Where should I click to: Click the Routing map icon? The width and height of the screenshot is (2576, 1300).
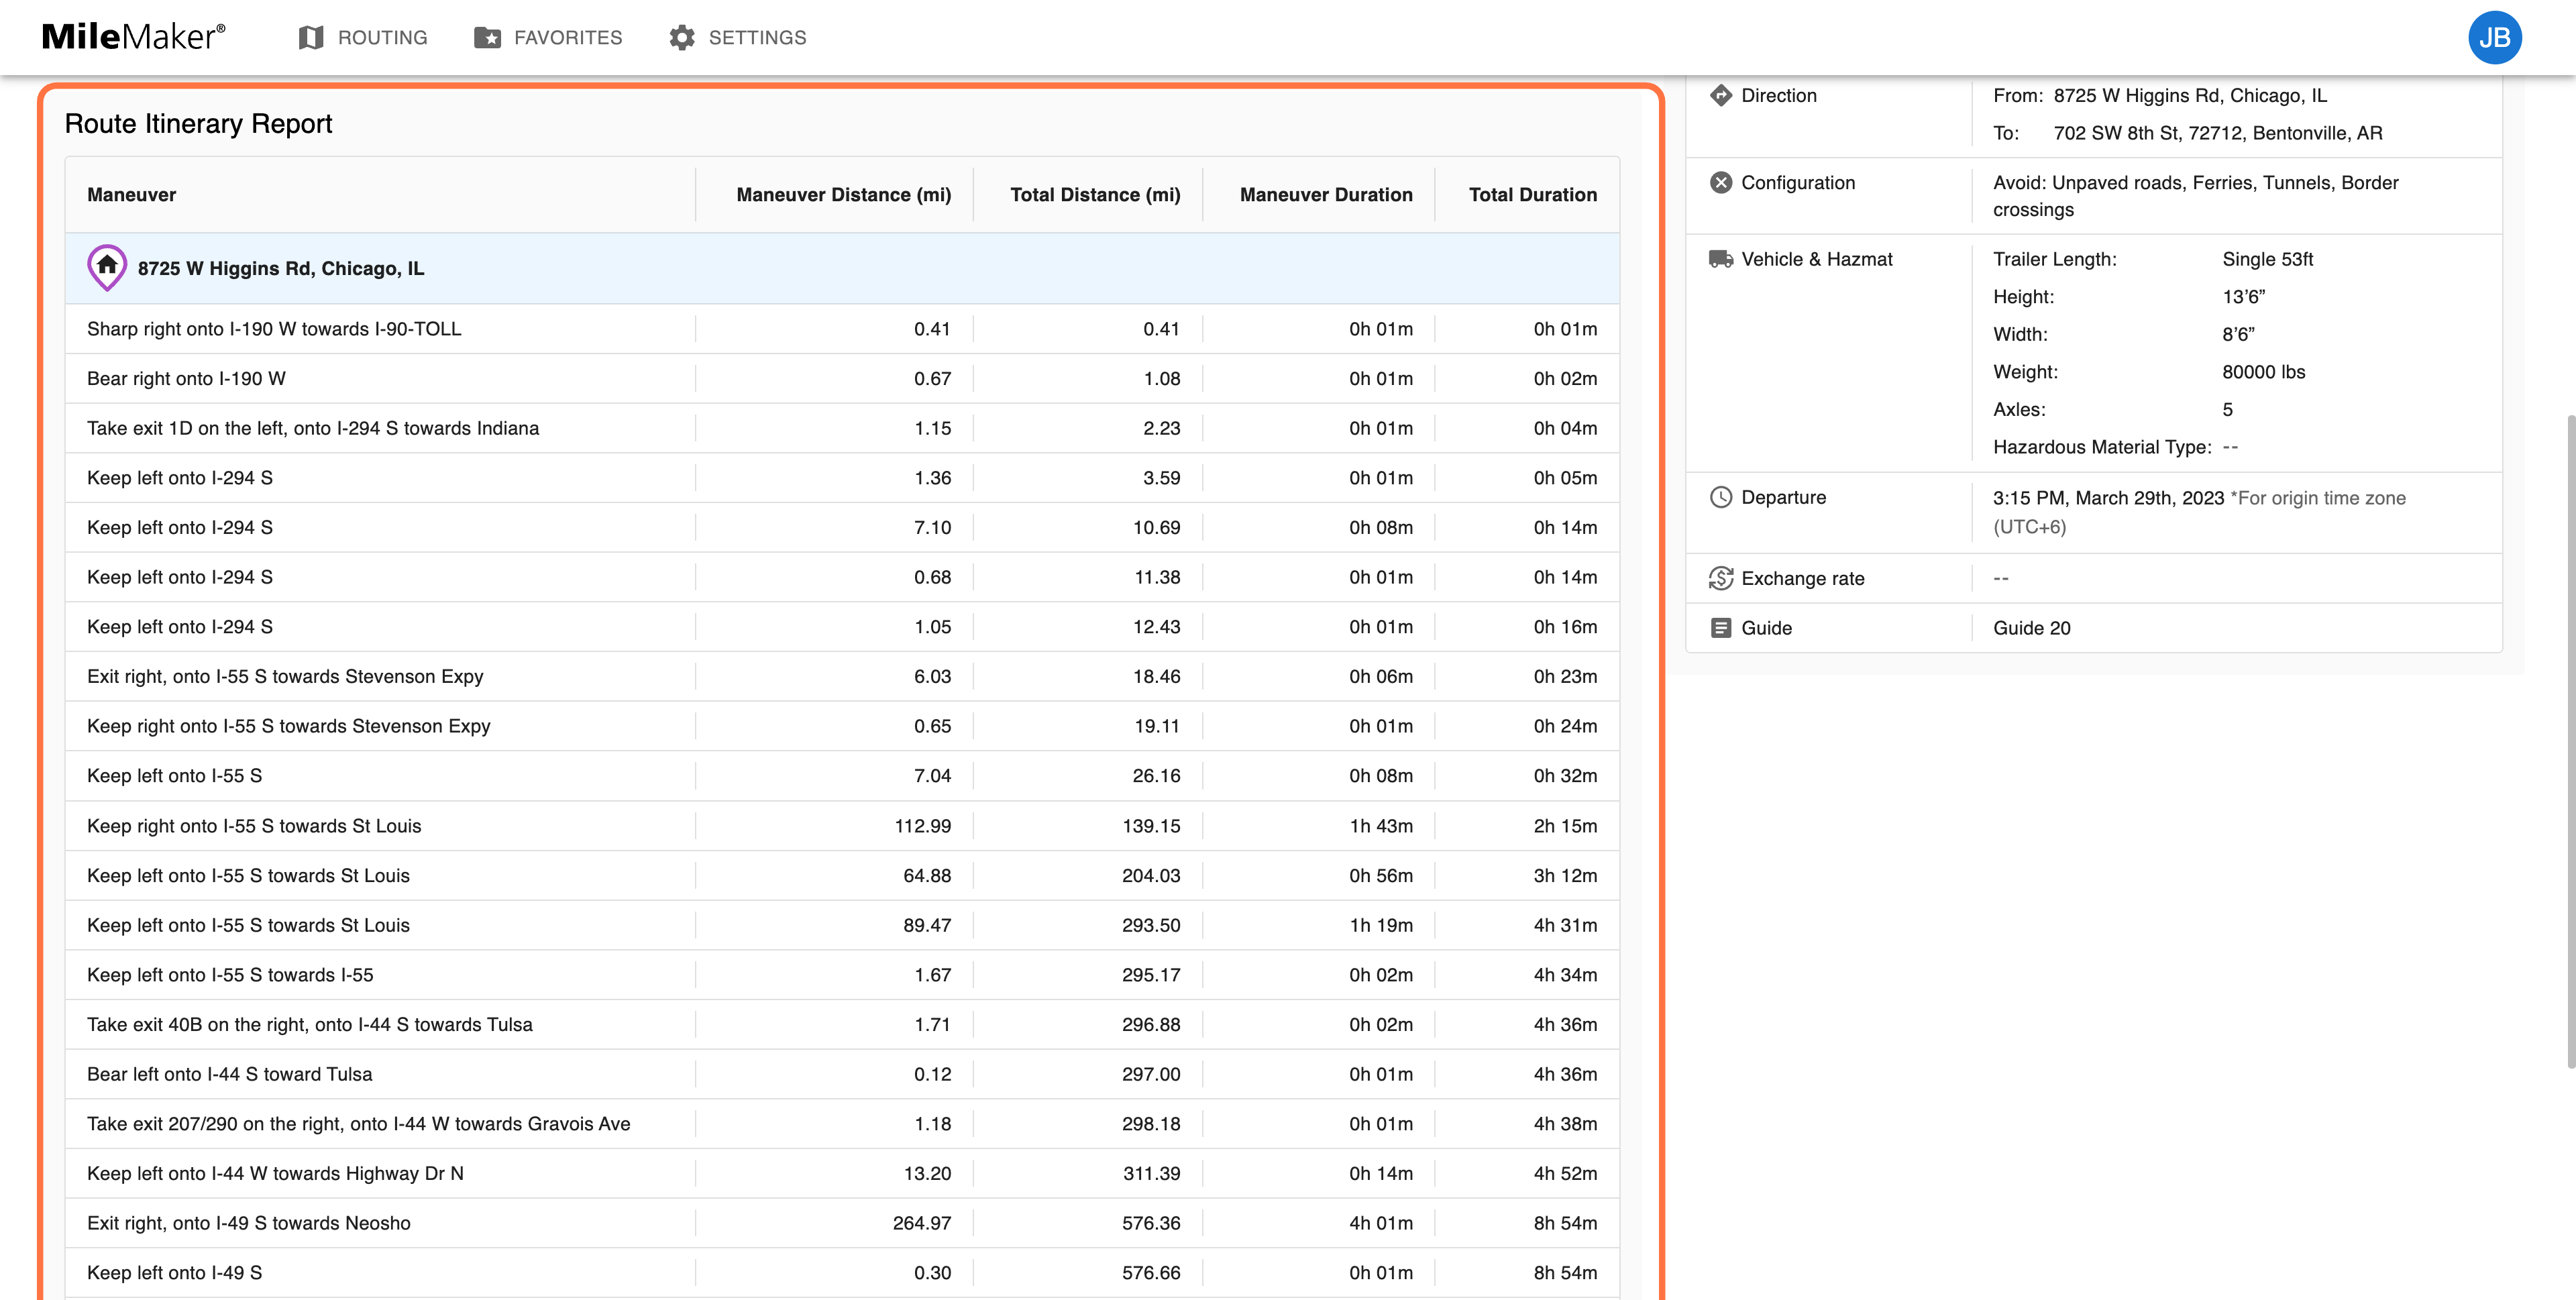point(311,37)
